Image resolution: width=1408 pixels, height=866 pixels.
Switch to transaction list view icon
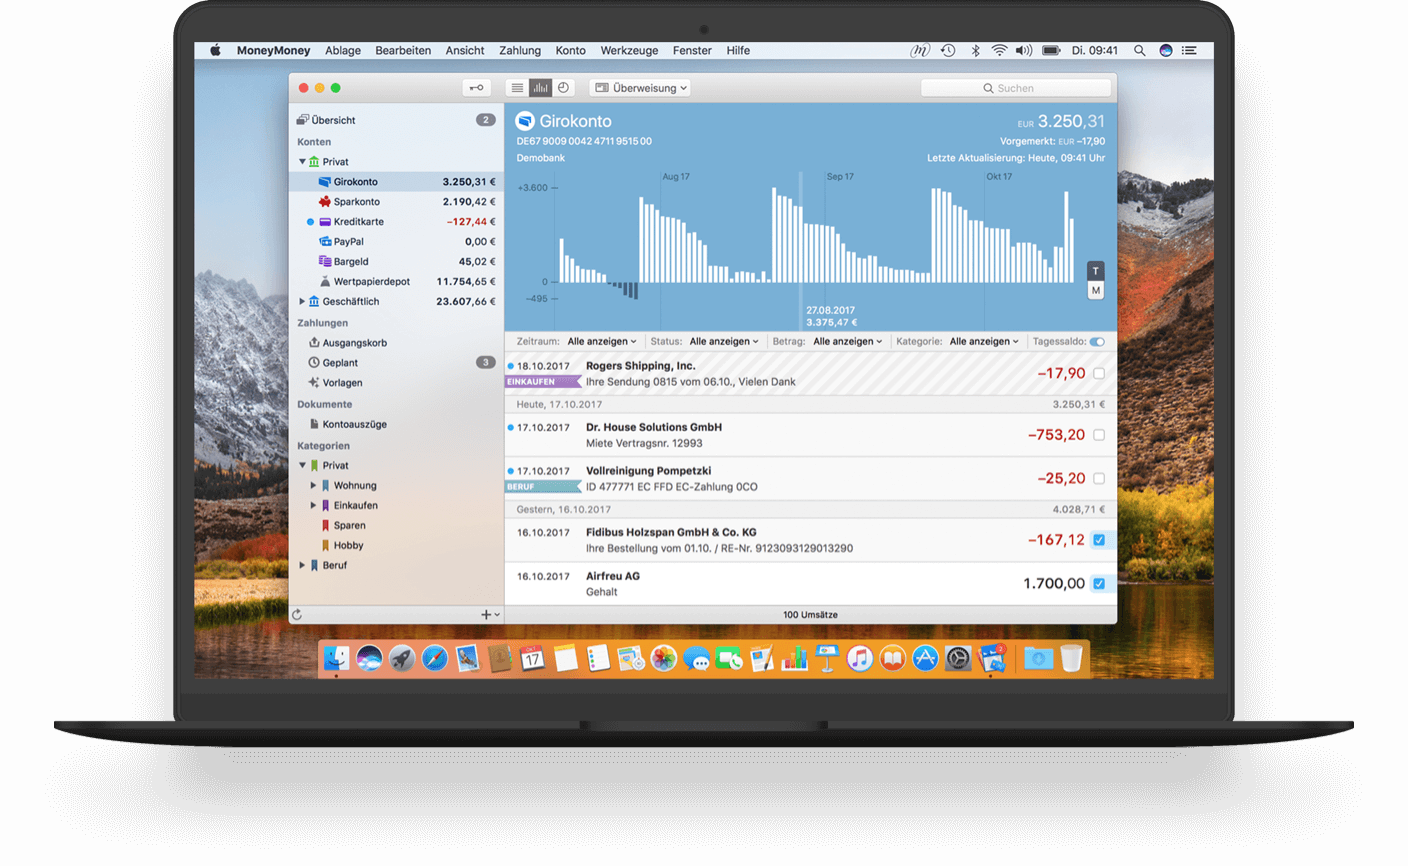(517, 88)
